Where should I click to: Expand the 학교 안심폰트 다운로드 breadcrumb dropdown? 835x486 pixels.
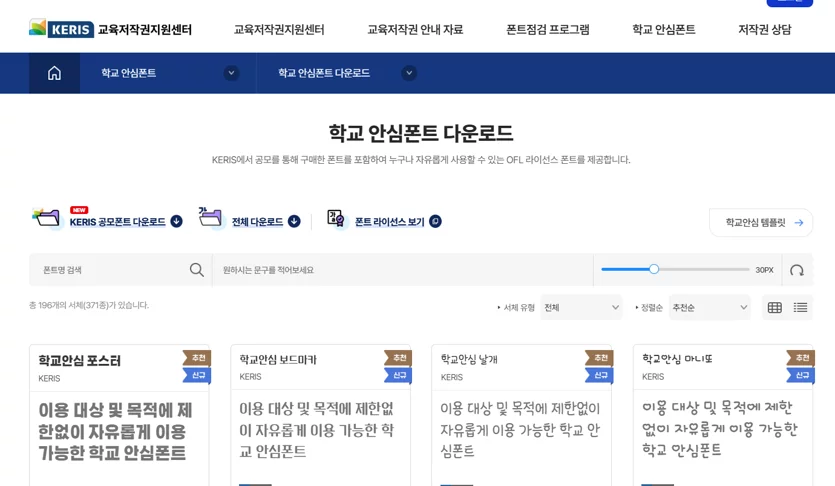click(409, 73)
